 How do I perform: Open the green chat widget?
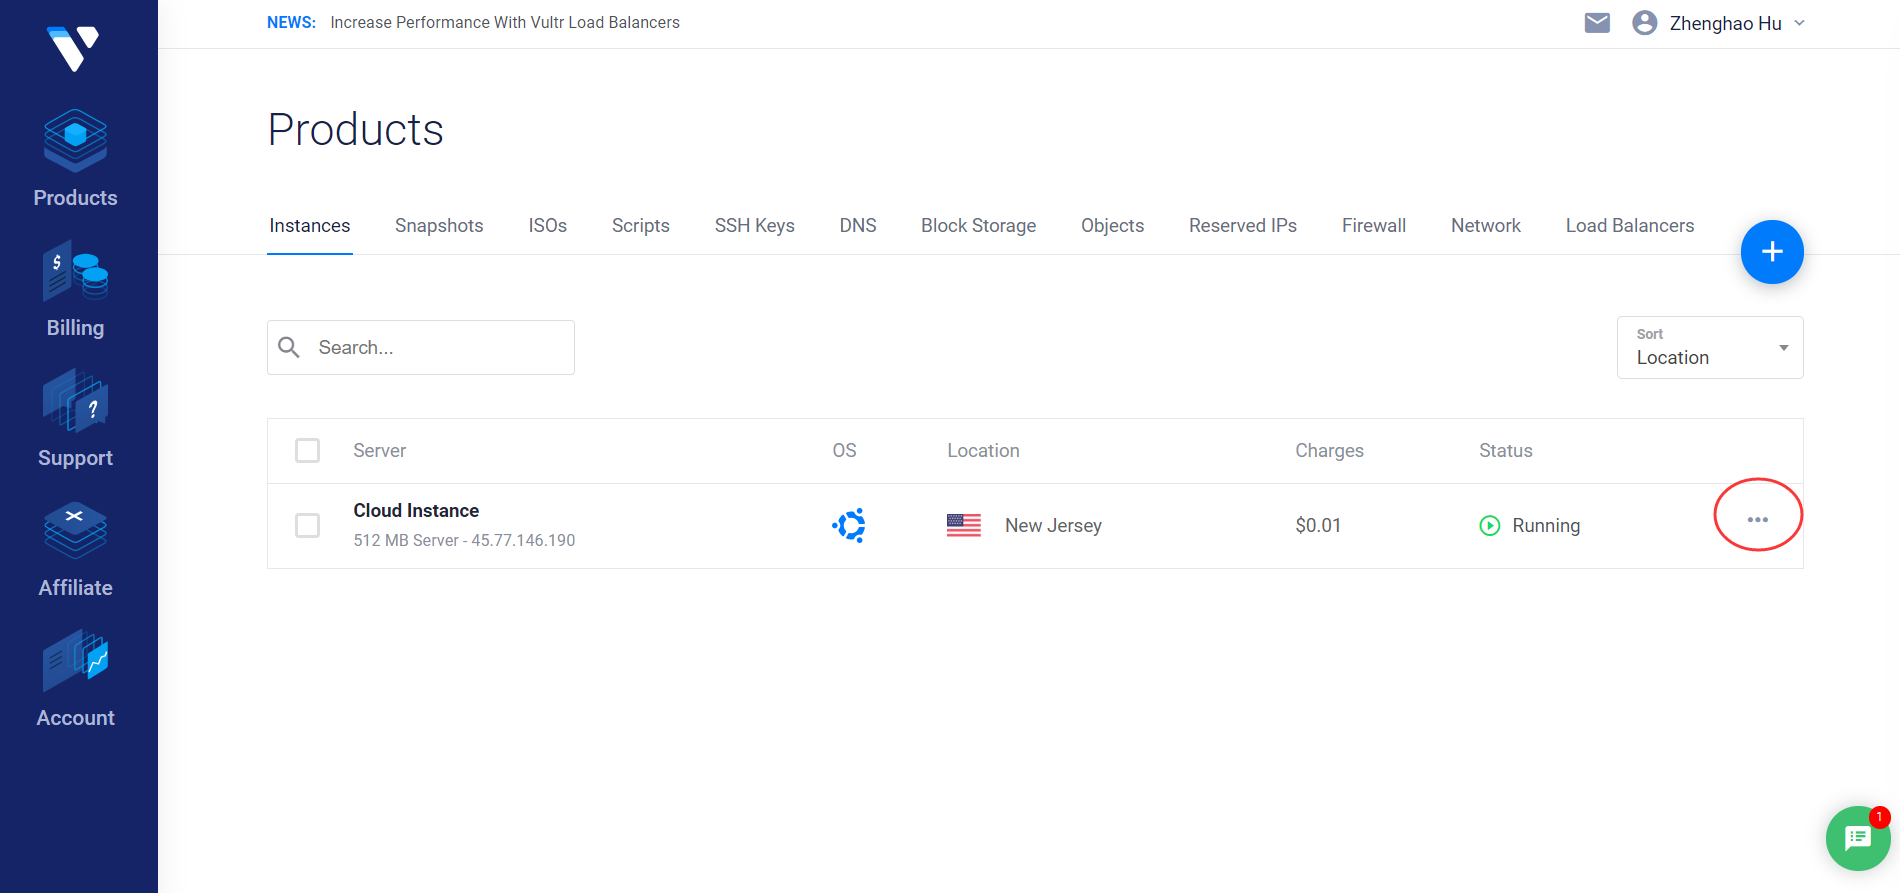point(1858,838)
